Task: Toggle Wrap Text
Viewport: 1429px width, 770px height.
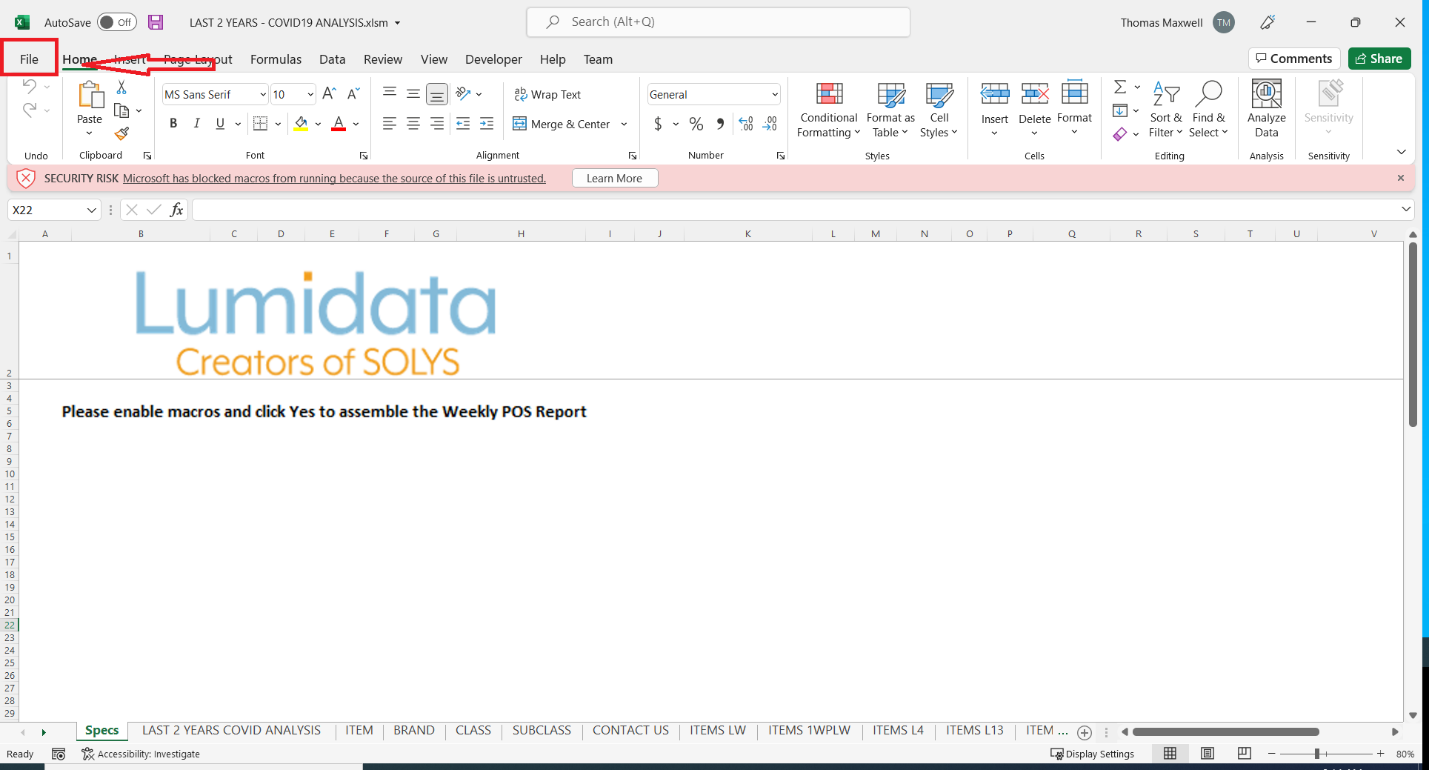Action: [x=547, y=95]
